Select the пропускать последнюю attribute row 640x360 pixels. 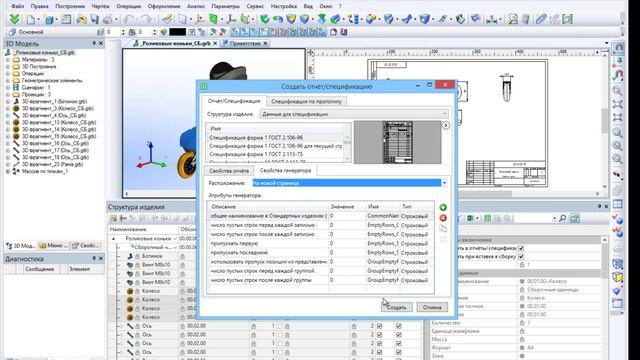pos(320,253)
